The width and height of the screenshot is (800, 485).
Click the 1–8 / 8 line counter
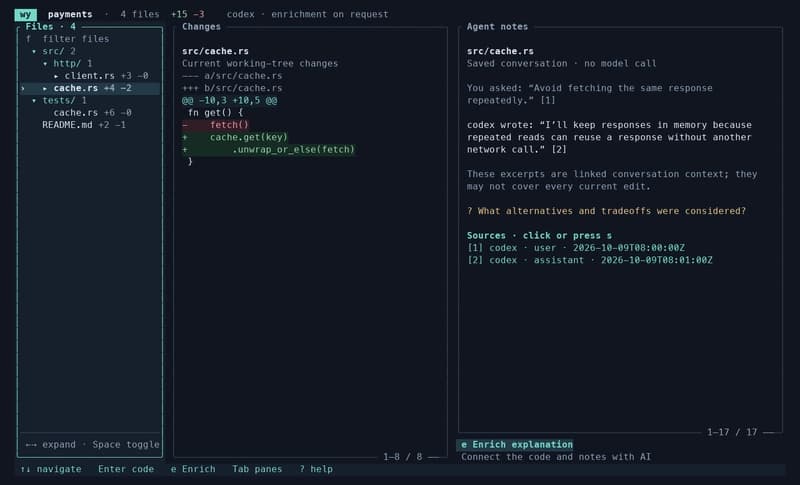(x=403, y=457)
